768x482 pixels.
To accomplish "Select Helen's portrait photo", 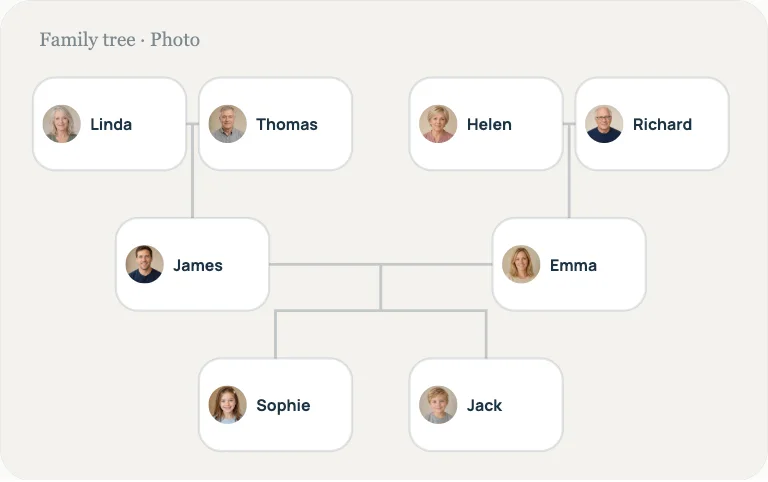I will tap(438, 124).
